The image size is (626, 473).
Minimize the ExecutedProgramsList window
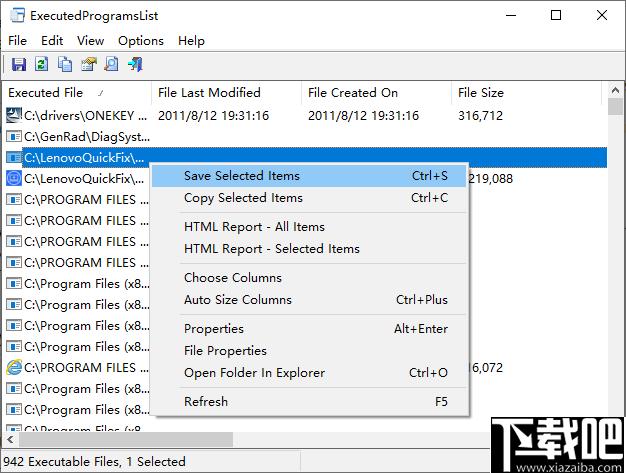pos(511,16)
